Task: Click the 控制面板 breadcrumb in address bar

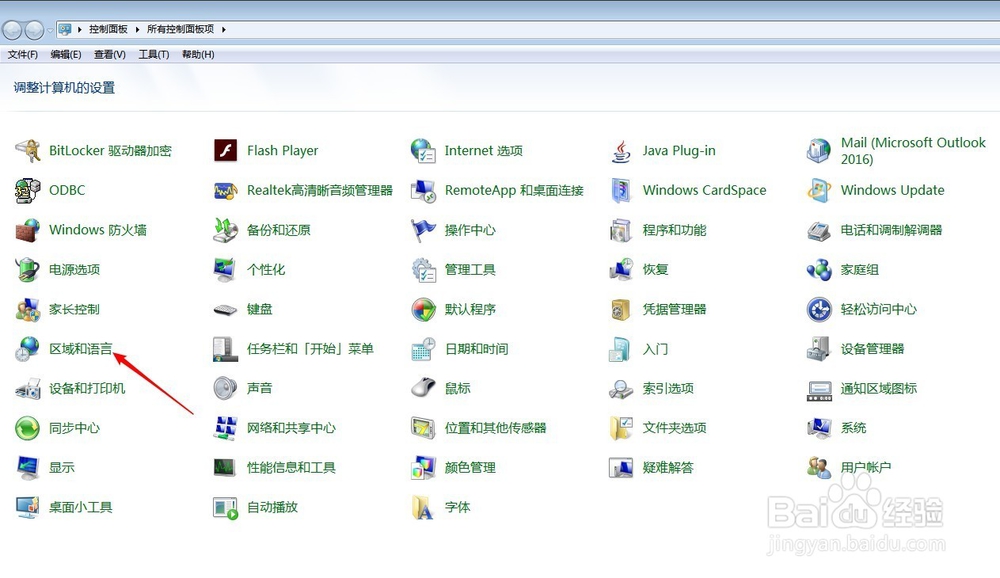Action: pos(108,29)
